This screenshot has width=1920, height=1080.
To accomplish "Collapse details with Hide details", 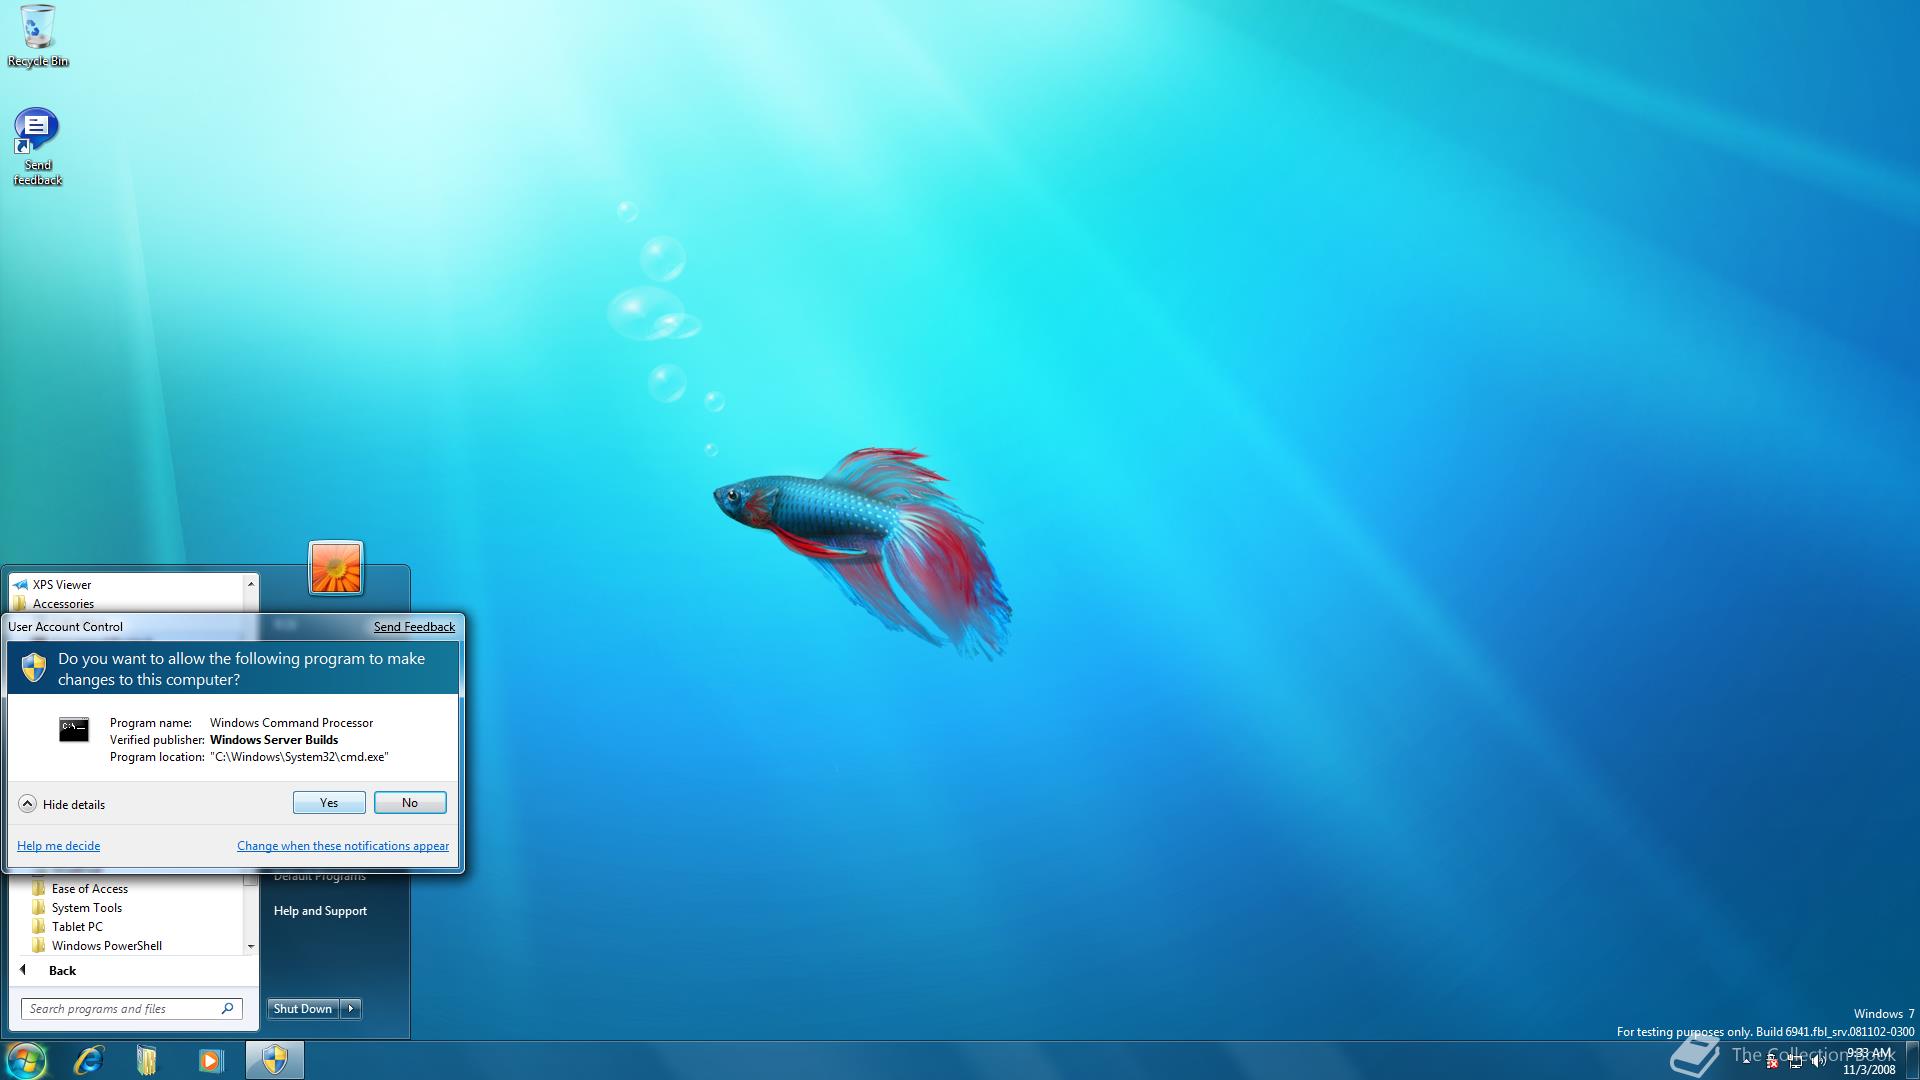I will click(62, 804).
